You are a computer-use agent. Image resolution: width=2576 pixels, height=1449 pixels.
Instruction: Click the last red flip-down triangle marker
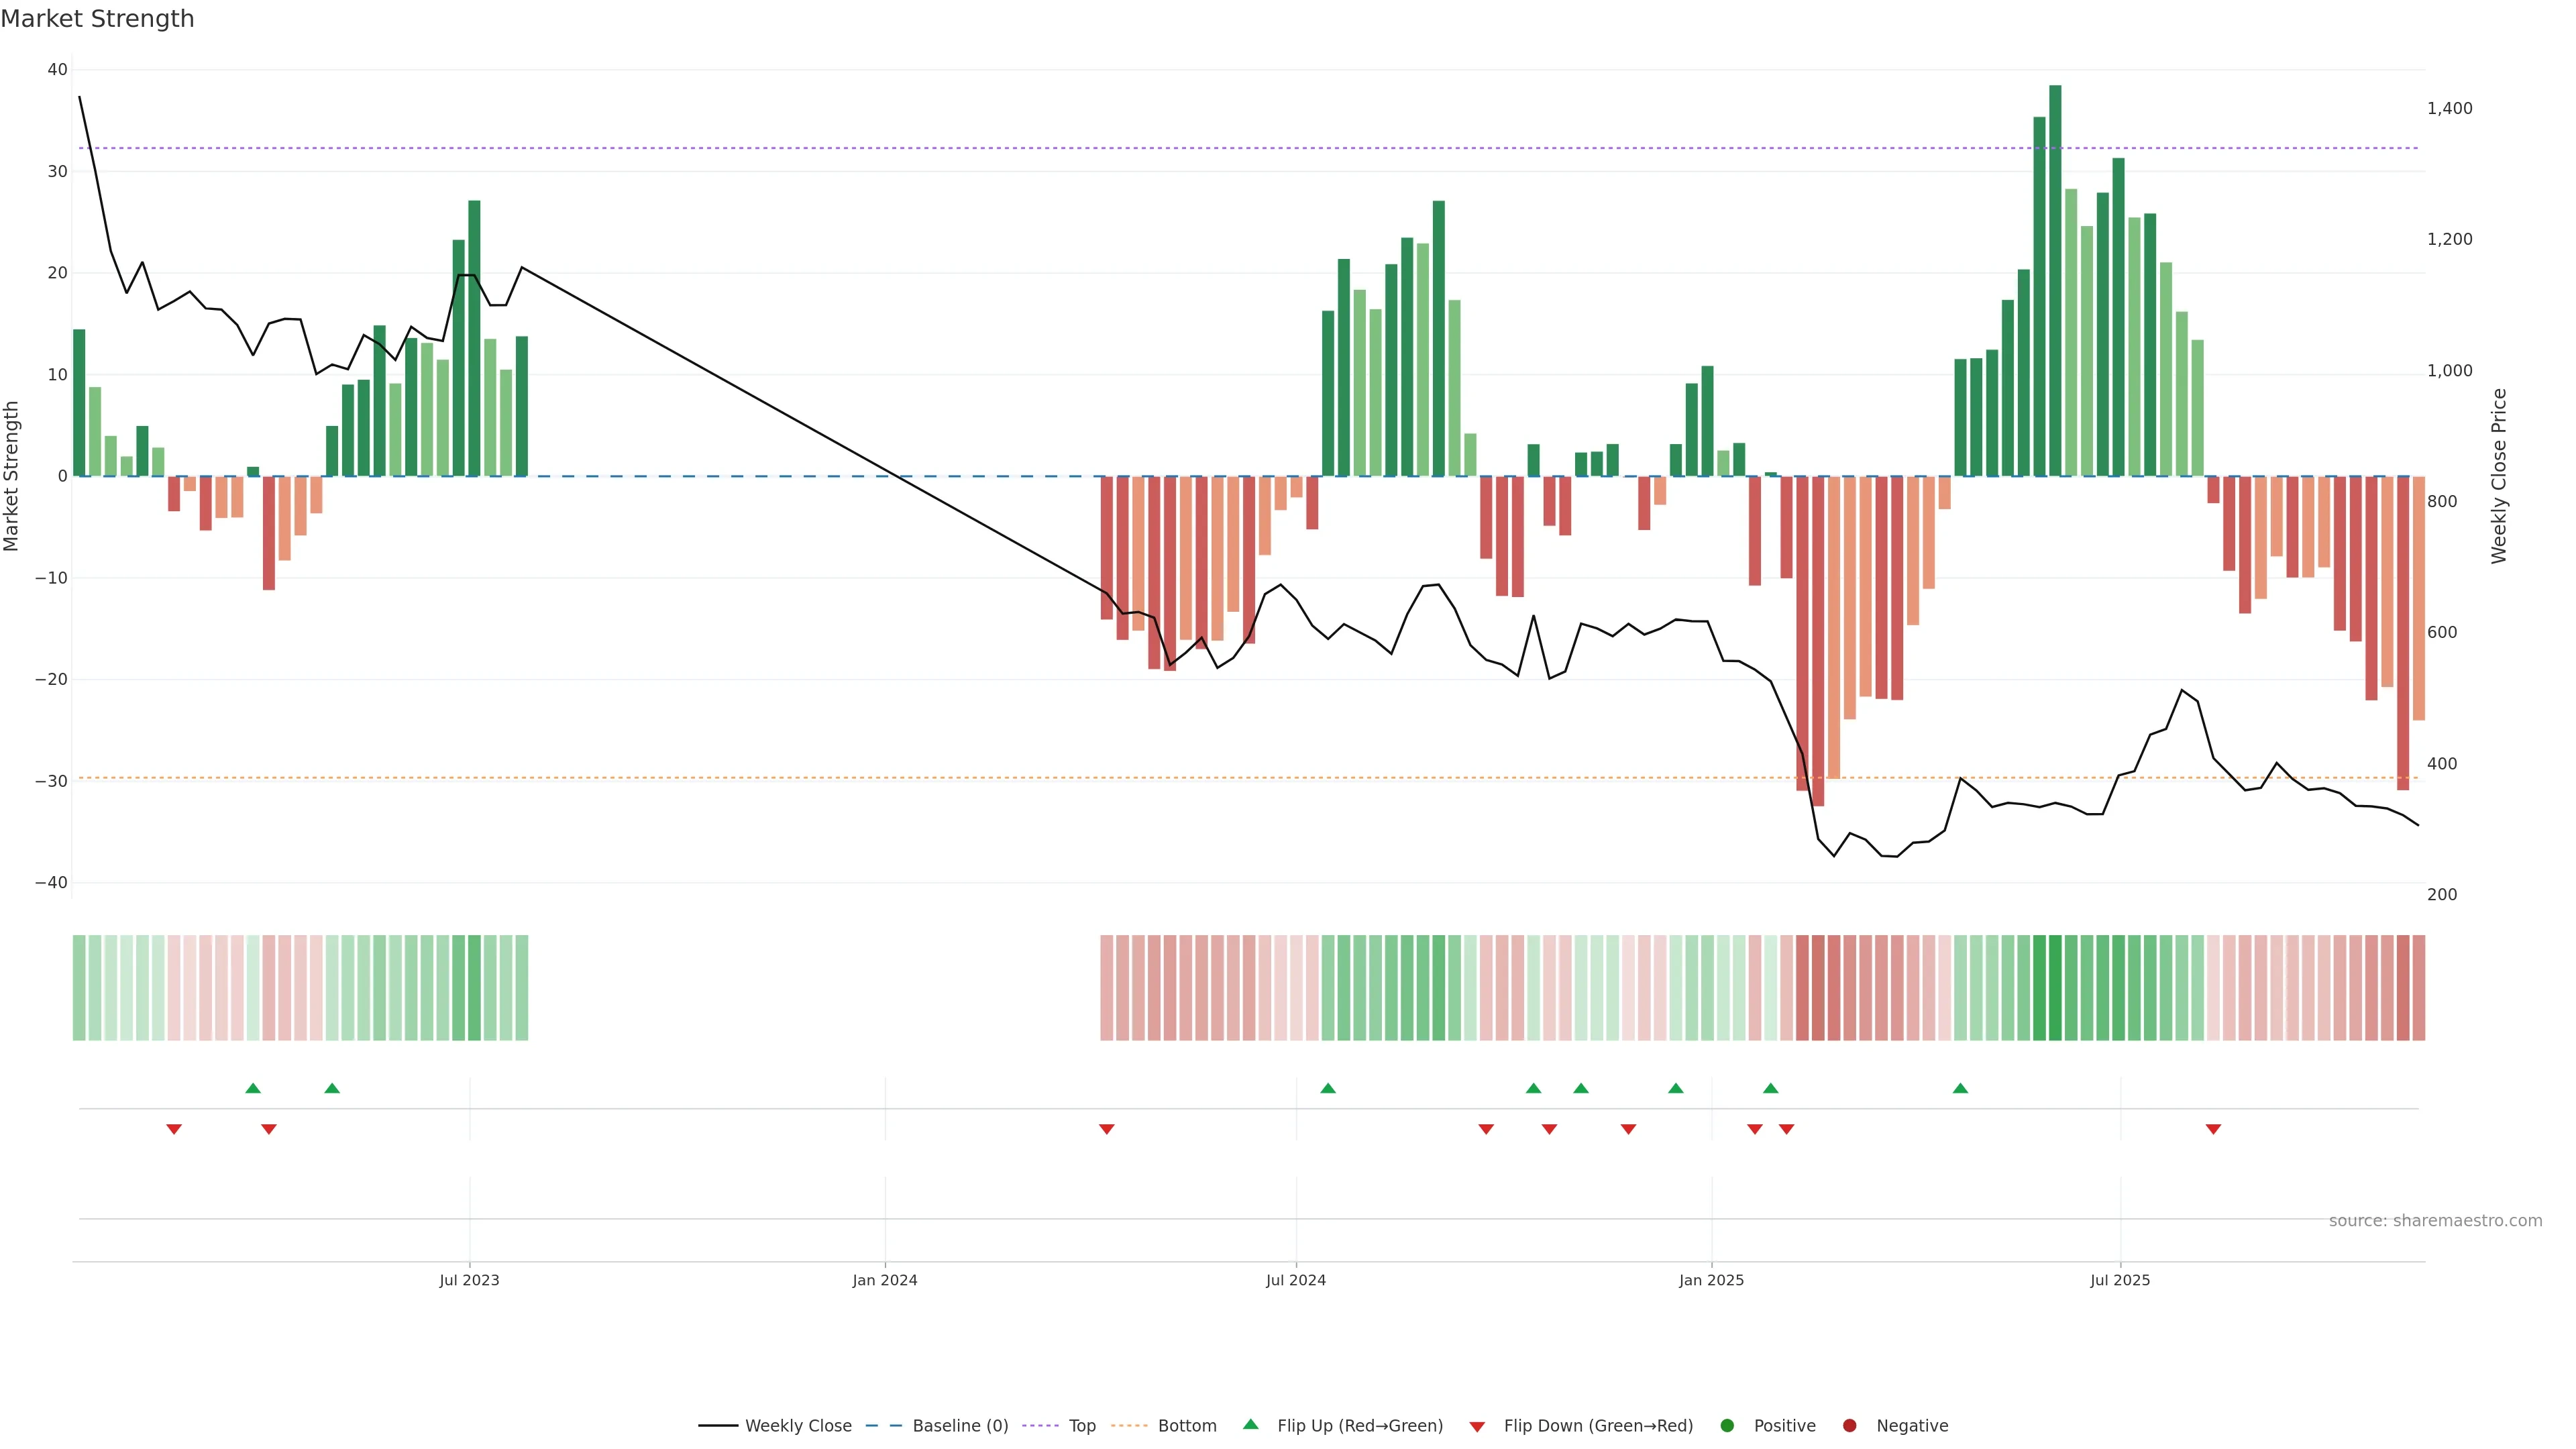coord(2213,1129)
